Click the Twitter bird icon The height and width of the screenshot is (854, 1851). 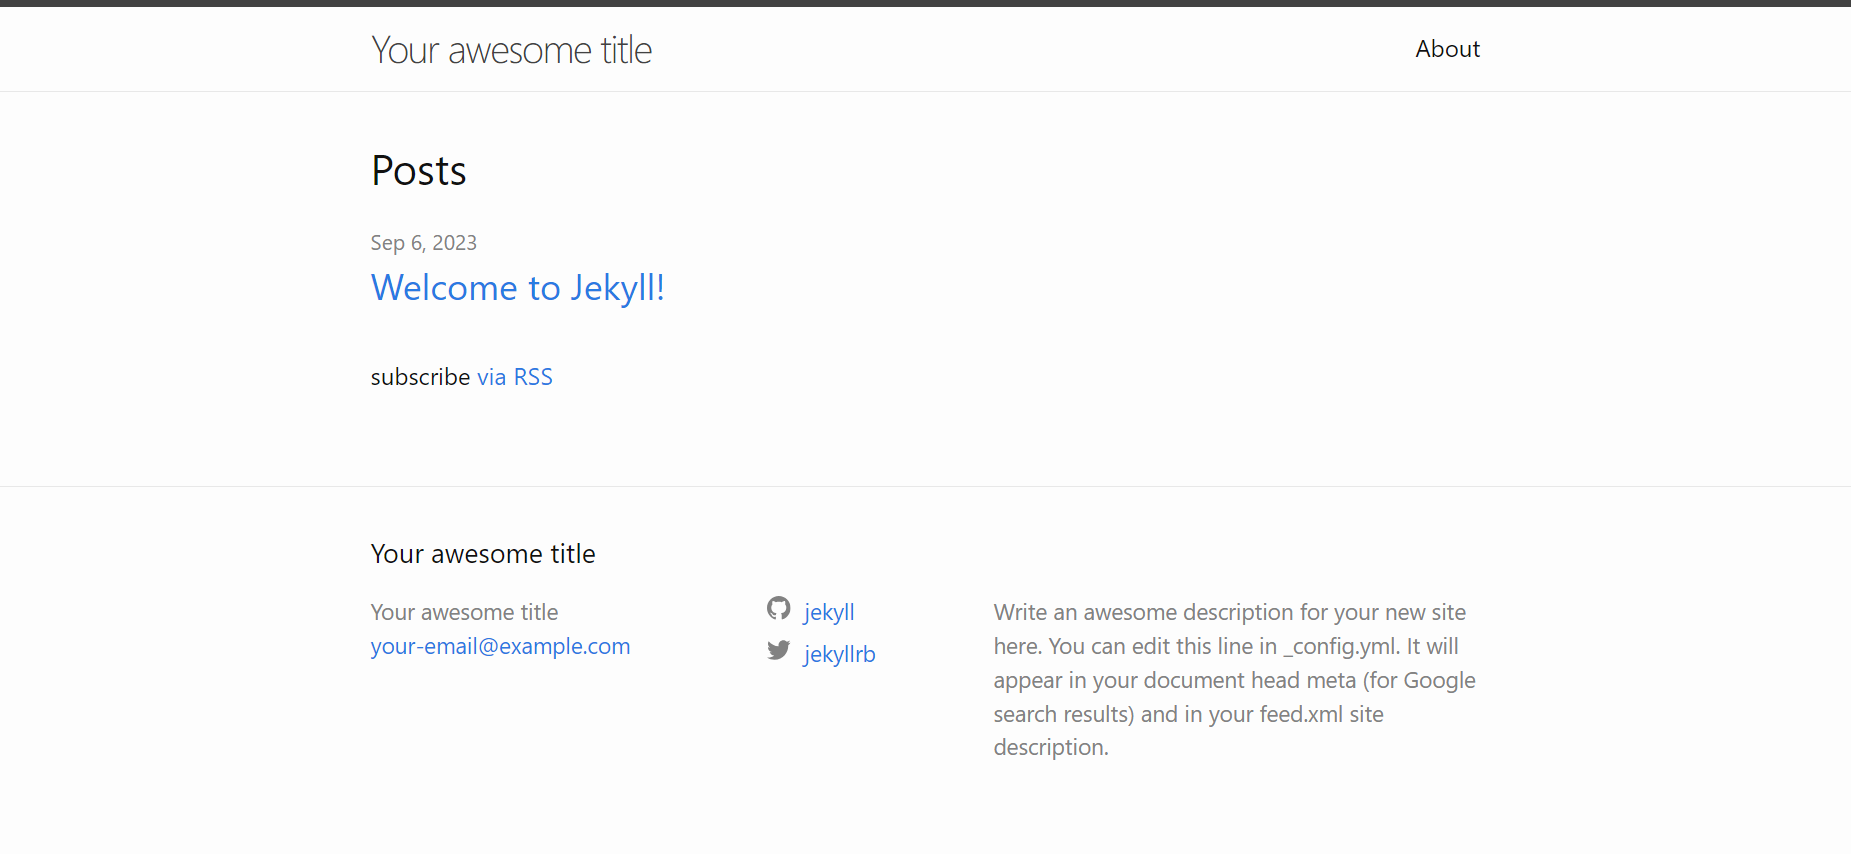coord(779,650)
